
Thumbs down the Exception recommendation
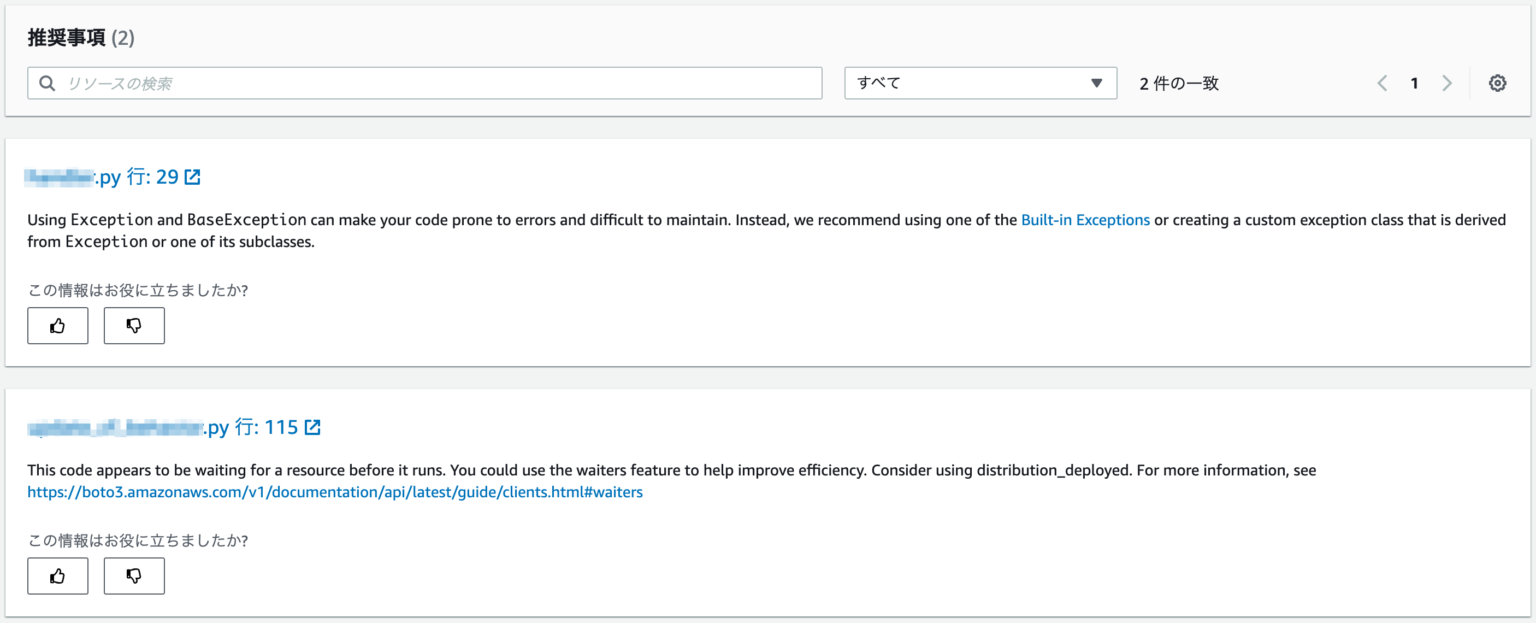click(x=134, y=326)
